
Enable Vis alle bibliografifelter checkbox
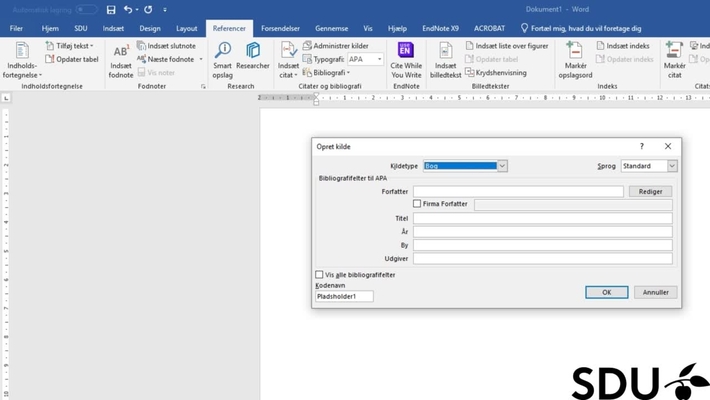(319, 275)
